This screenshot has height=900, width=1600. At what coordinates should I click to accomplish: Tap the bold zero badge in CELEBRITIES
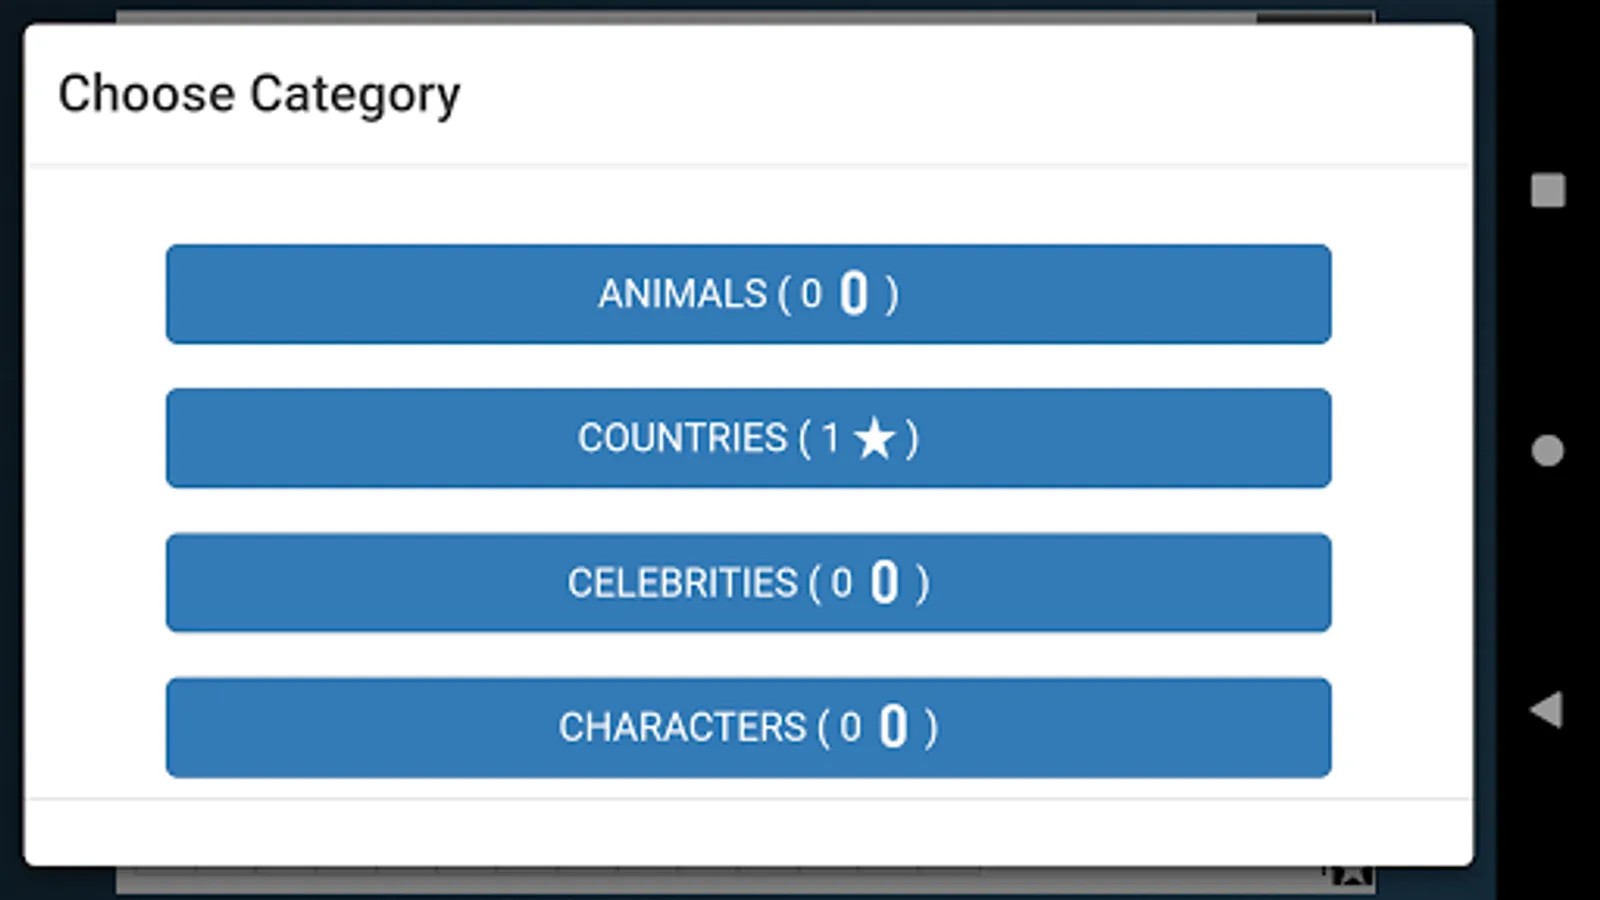tap(884, 582)
